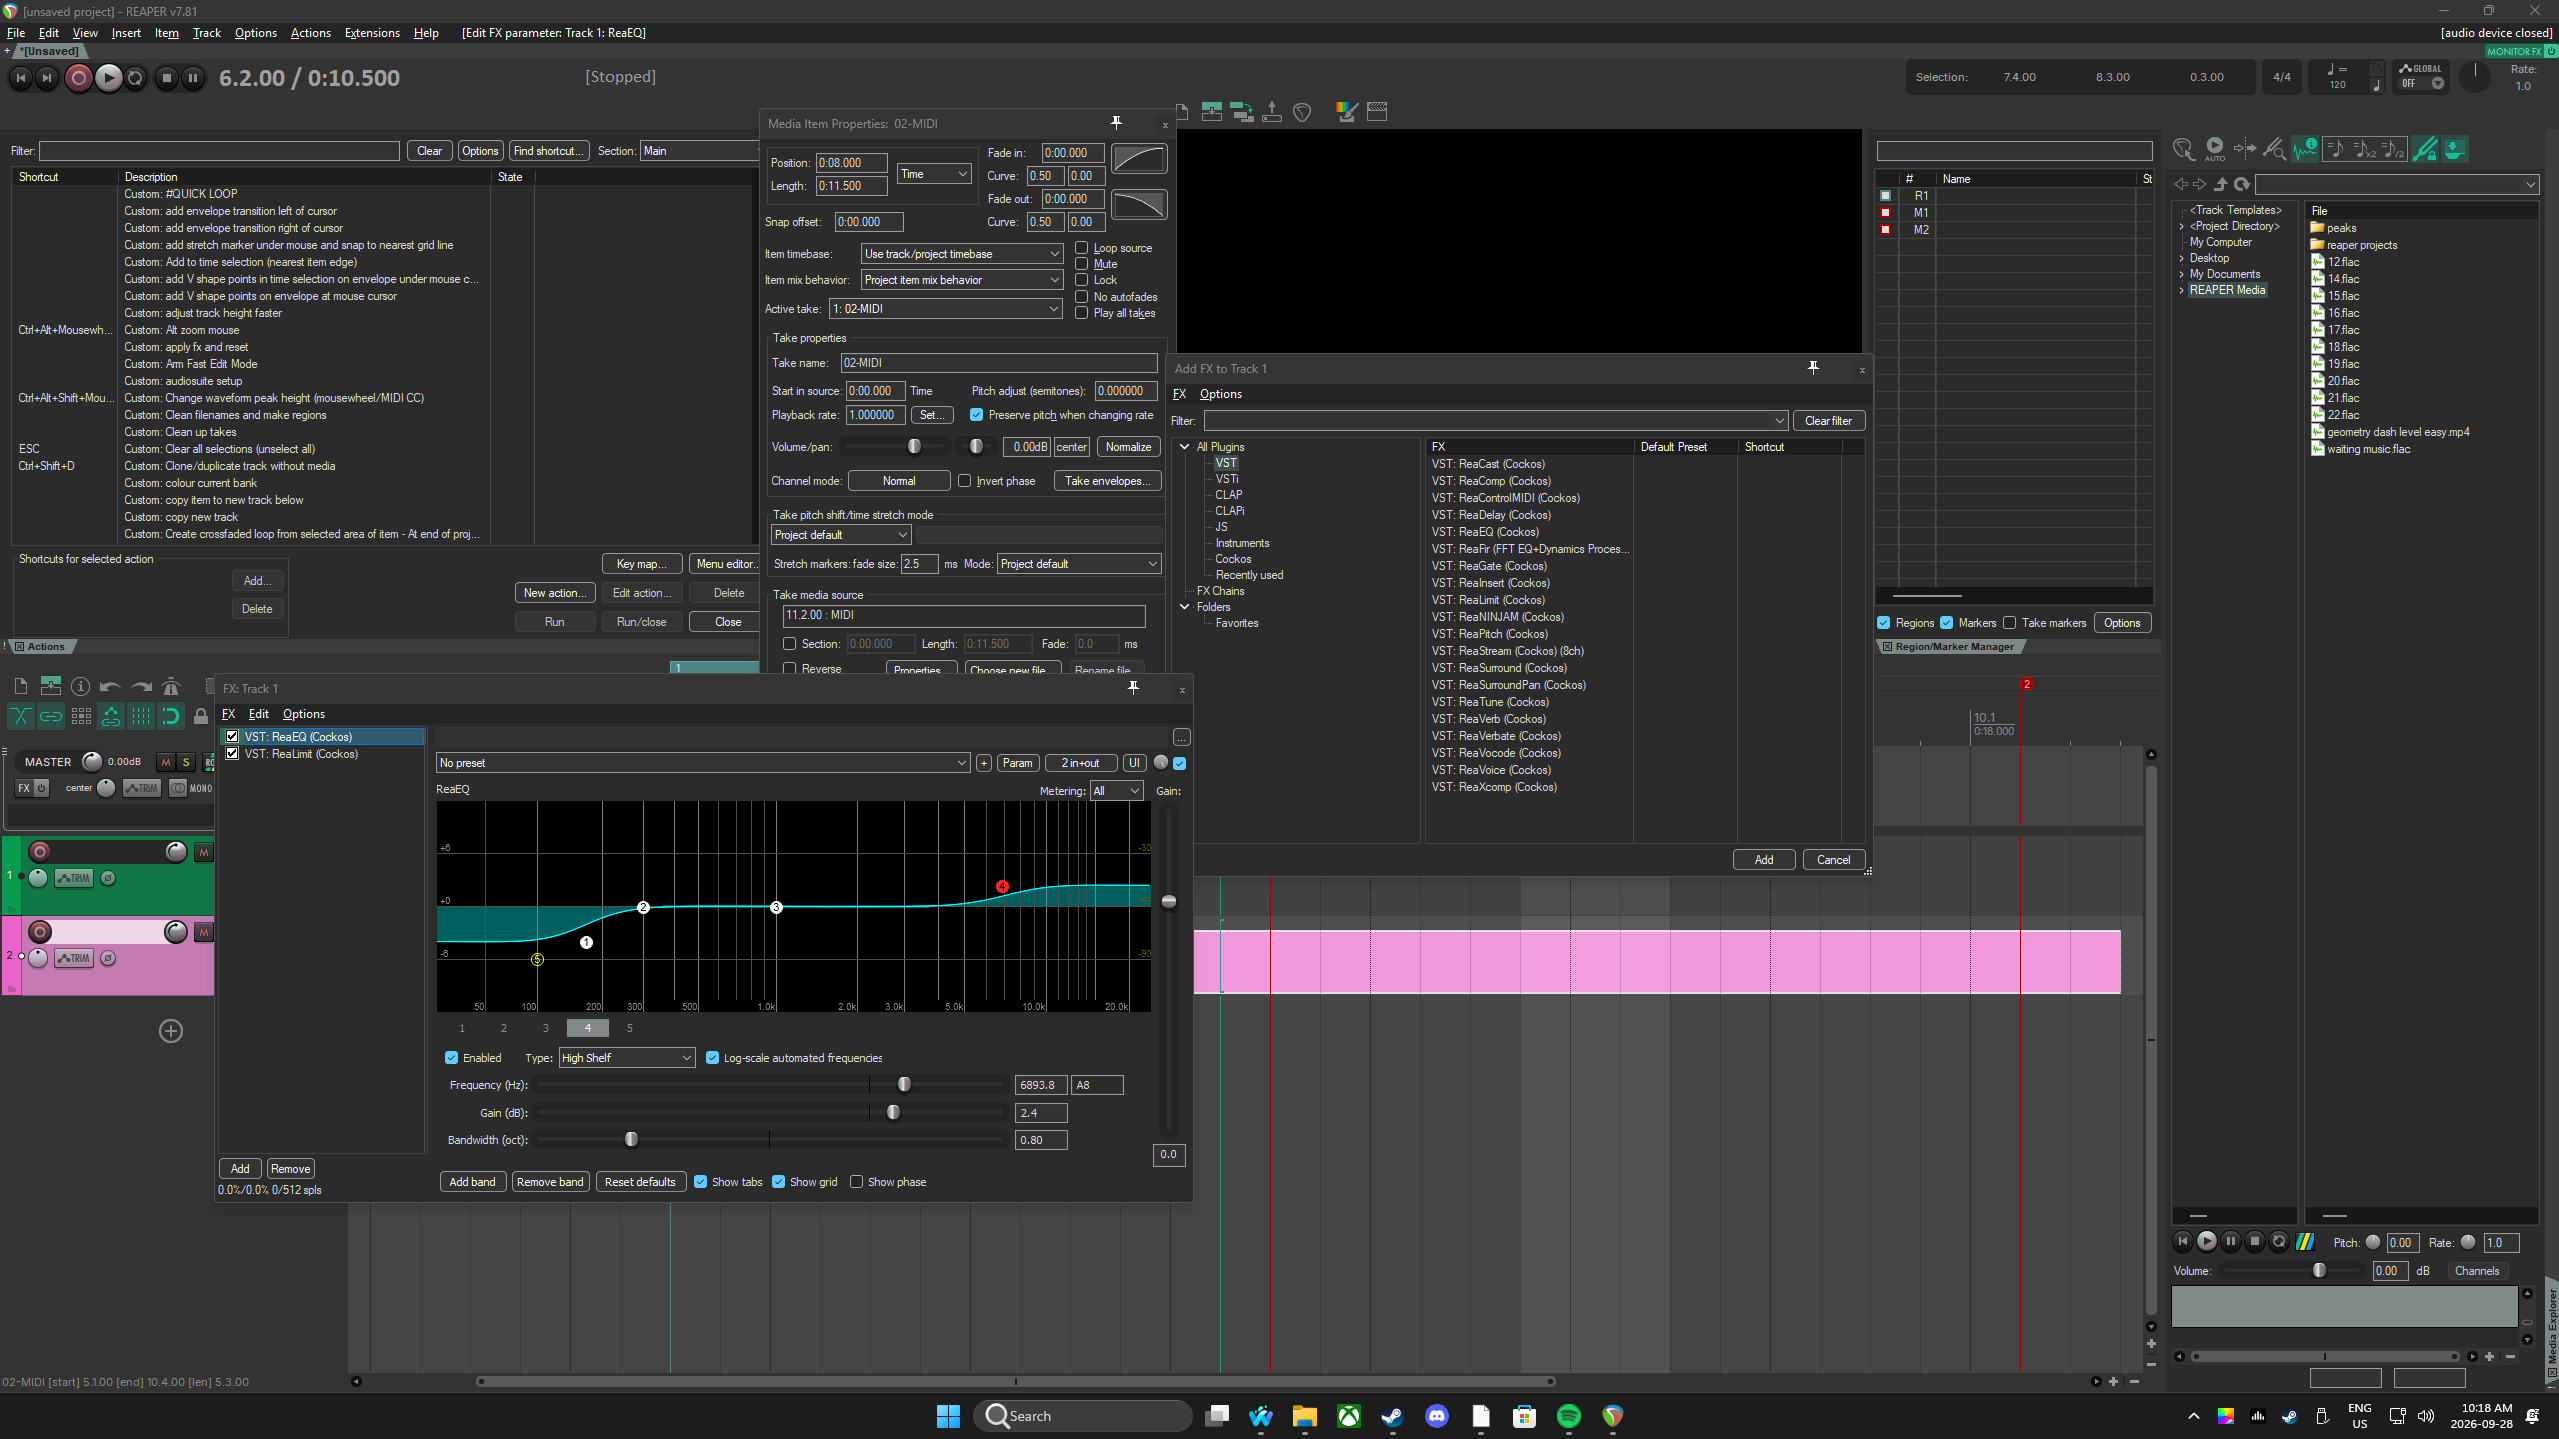Open Discord from the Windows taskbar
Image resolution: width=2559 pixels, height=1439 pixels.
coord(1437,1416)
